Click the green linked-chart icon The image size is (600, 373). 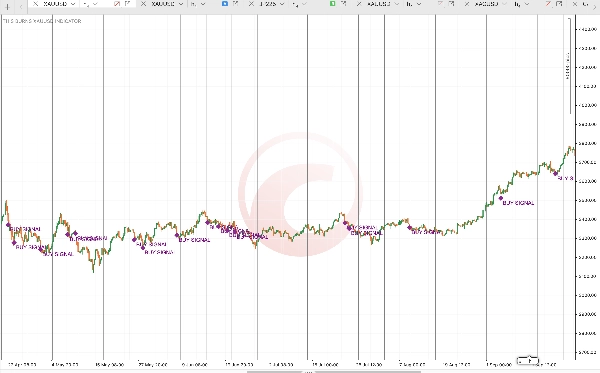(333, 3)
